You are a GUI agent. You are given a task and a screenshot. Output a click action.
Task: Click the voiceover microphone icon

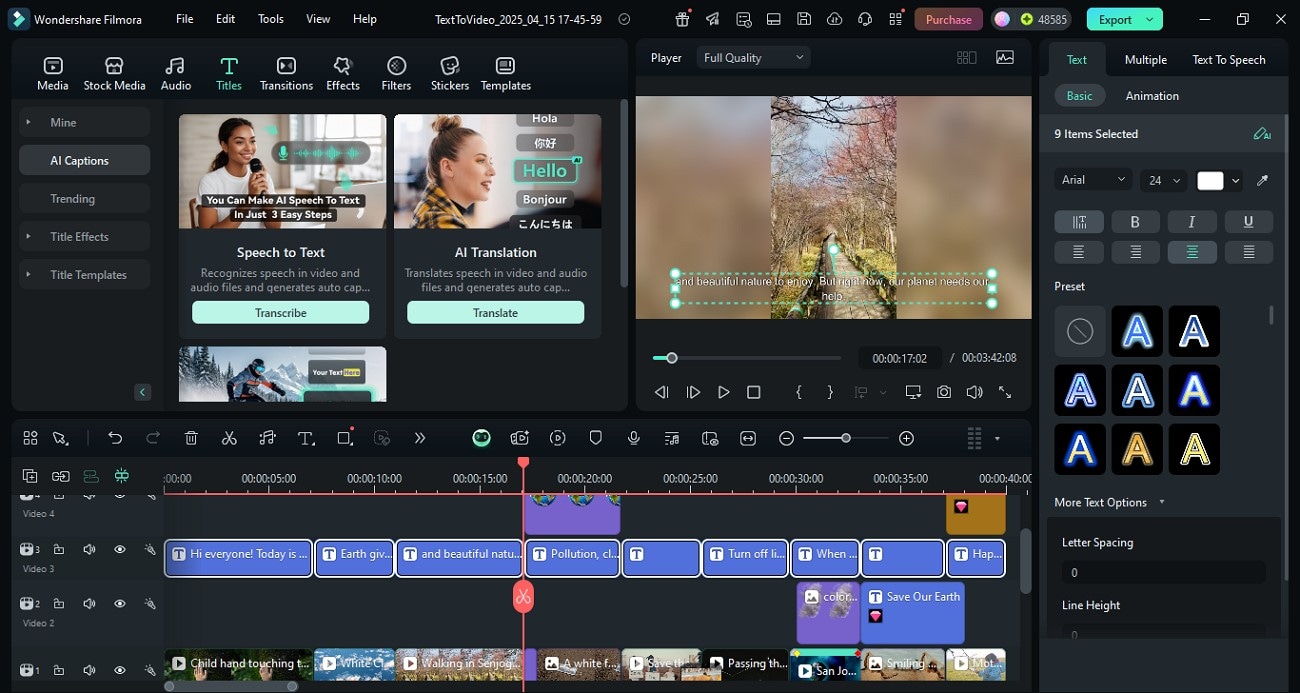tap(633, 438)
